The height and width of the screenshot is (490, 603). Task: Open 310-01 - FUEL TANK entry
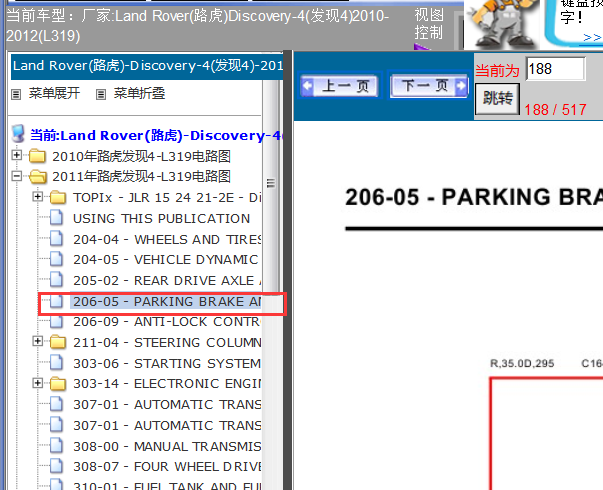point(167,485)
